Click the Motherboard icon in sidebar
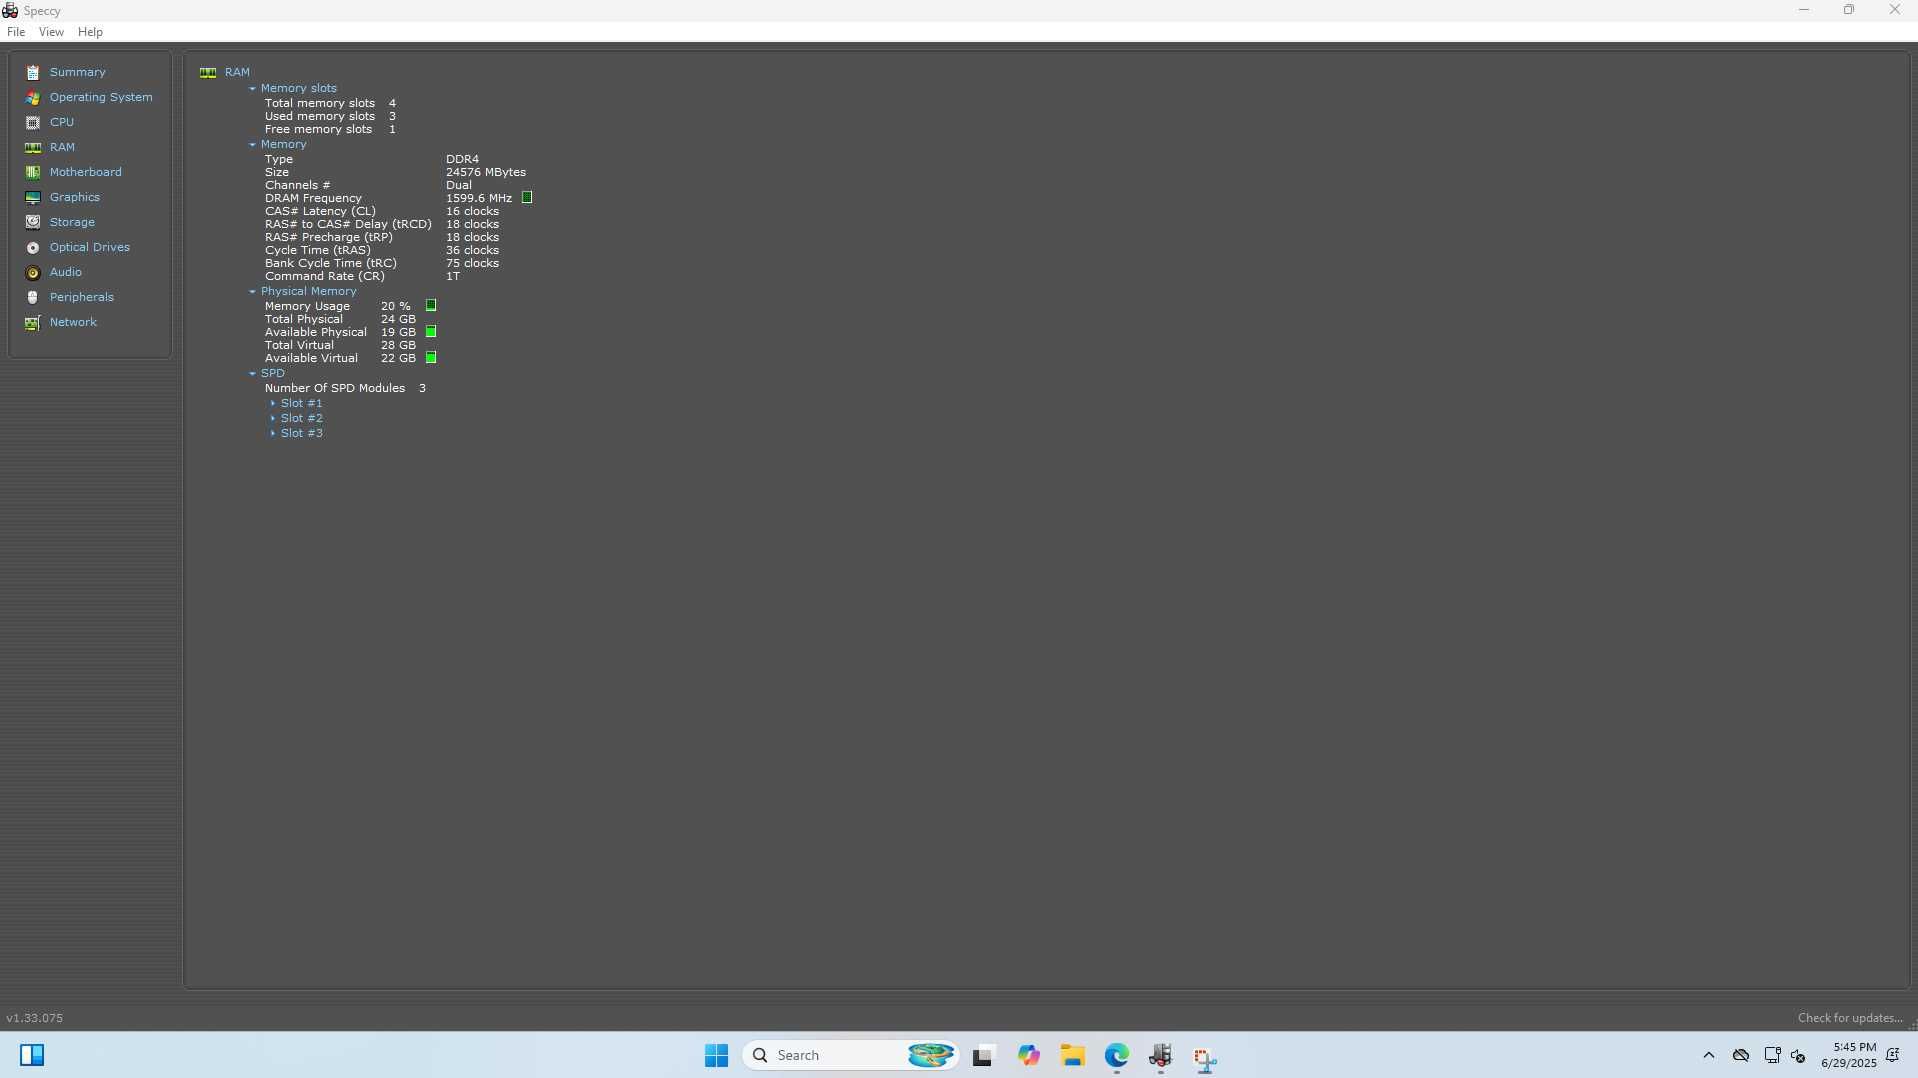 [33, 172]
